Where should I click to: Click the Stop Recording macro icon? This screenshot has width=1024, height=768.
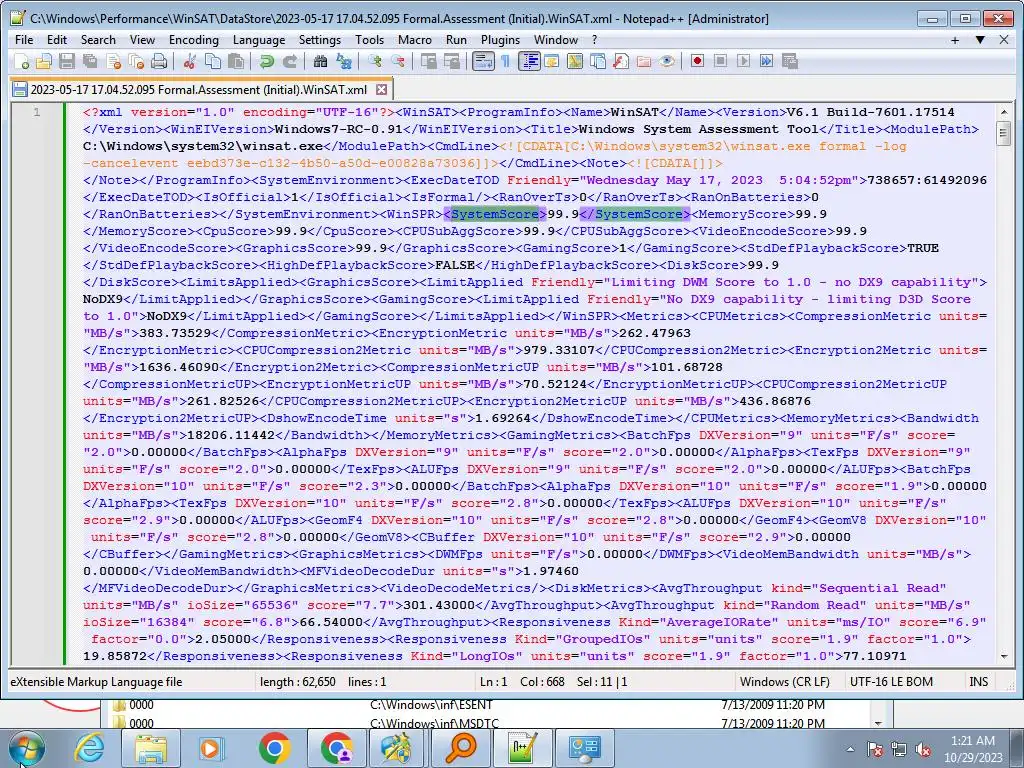click(720, 61)
